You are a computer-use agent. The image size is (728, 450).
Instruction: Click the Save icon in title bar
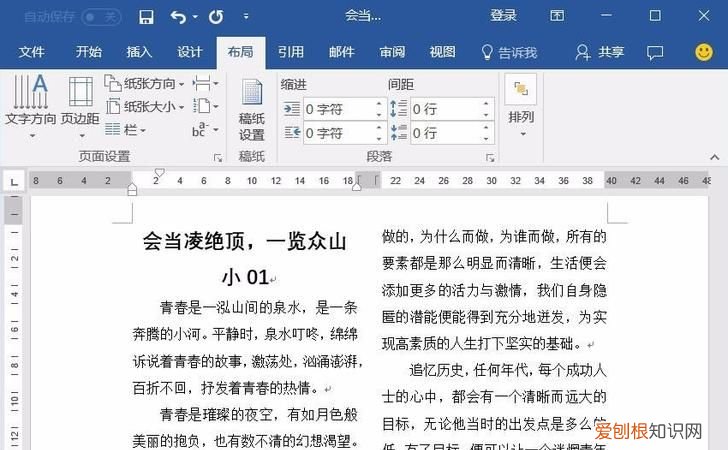point(146,17)
